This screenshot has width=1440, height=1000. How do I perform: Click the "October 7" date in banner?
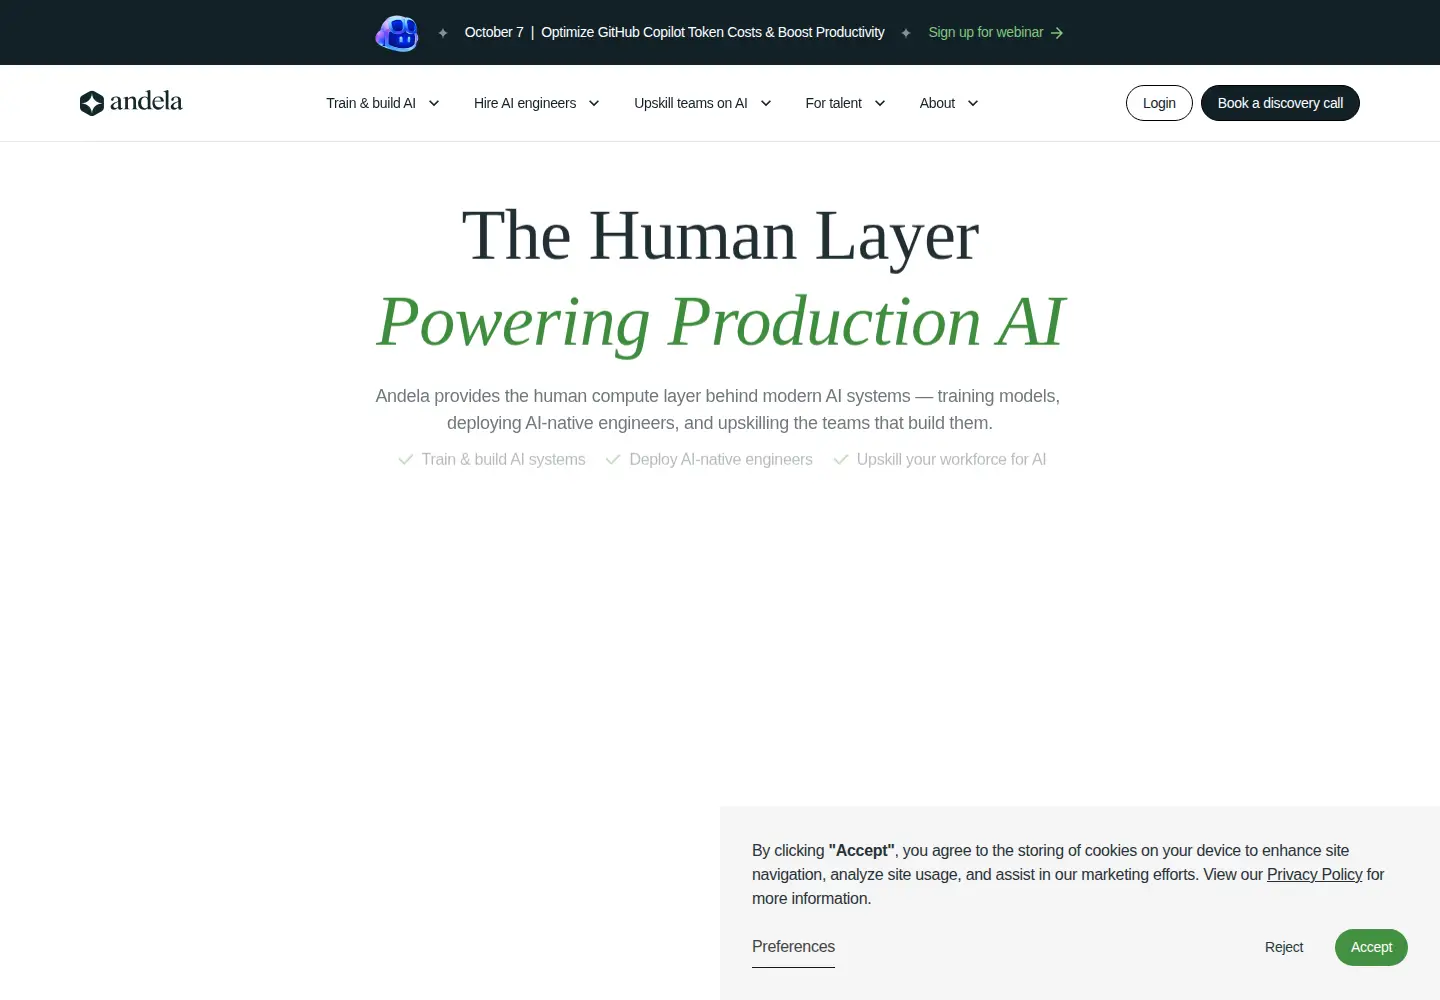[x=494, y=32]
